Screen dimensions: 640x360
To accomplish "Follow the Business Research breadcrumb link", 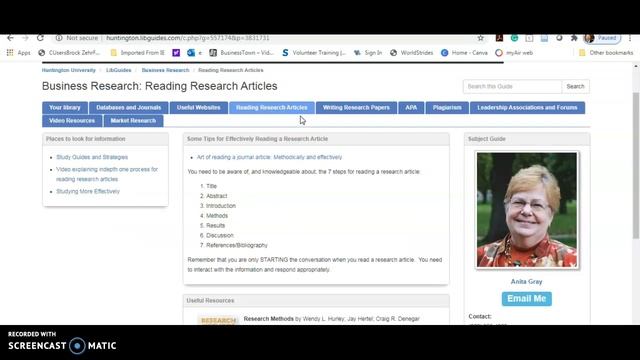I will pyautogui.click(x=165, y=70).
